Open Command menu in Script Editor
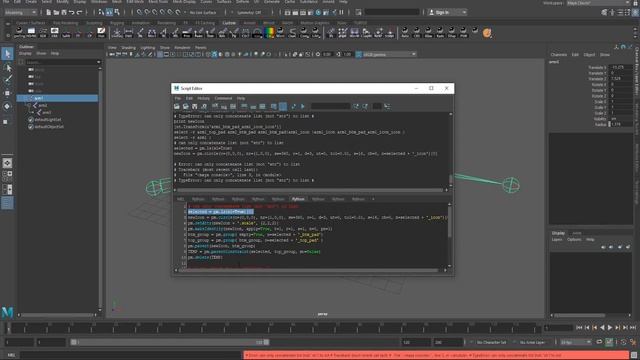The width and height of the screenshot is (640, 360). point(223,98)
